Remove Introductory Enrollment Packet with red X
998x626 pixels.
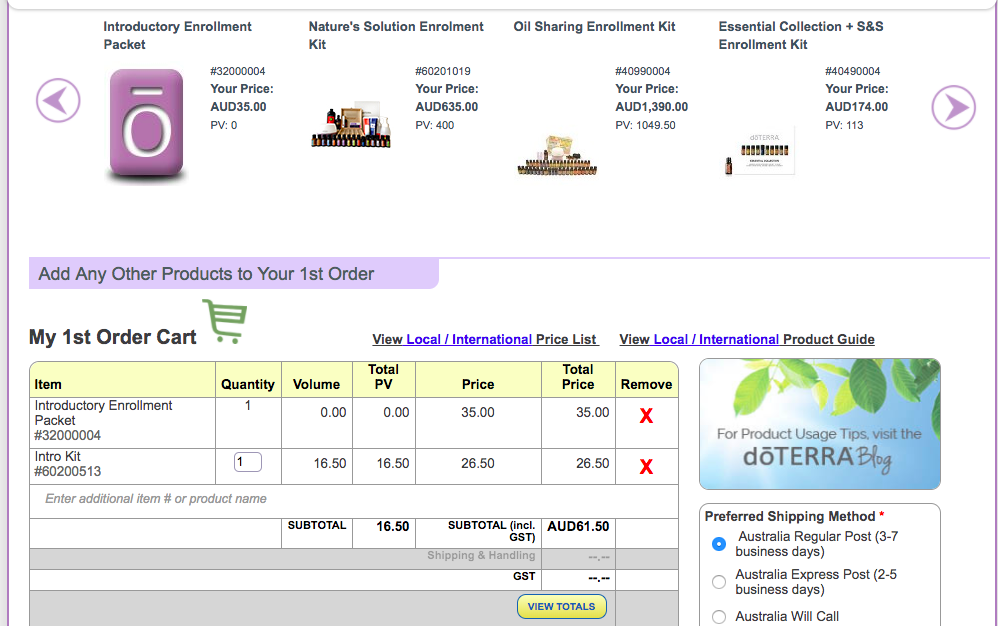click(646, 416)
